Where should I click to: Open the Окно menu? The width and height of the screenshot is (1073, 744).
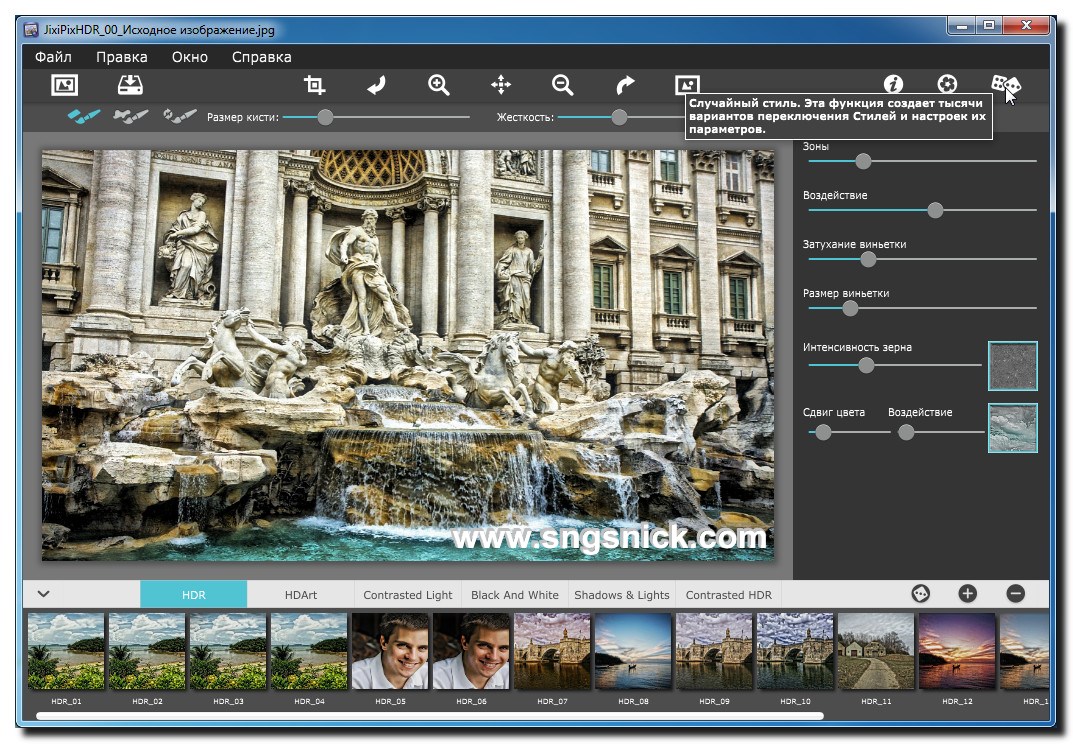pos(190,57)
